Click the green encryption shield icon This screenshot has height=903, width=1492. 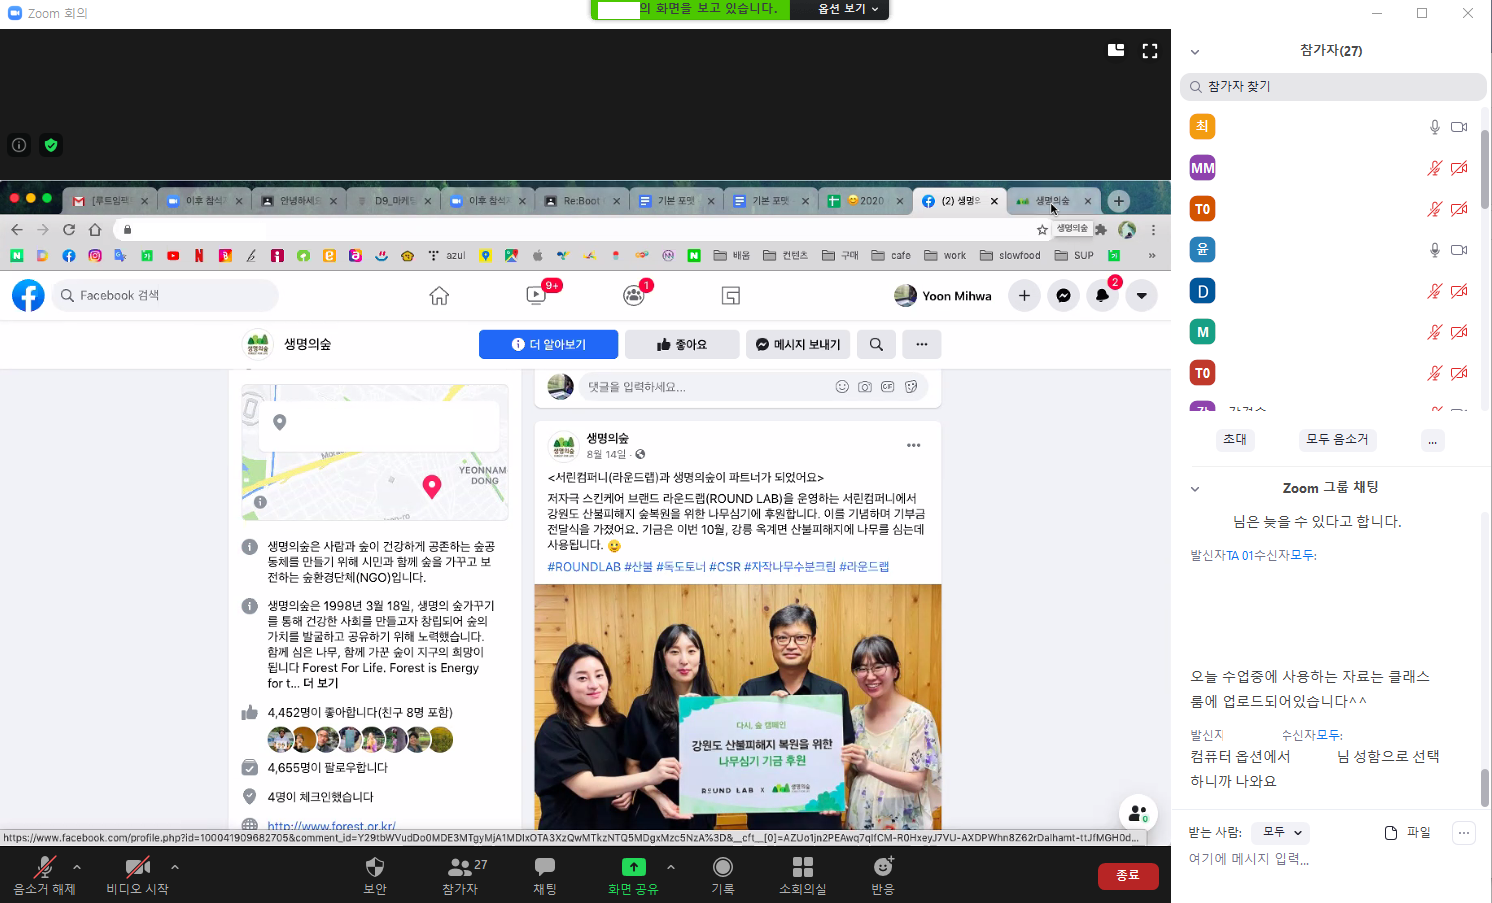pos(51,145)
